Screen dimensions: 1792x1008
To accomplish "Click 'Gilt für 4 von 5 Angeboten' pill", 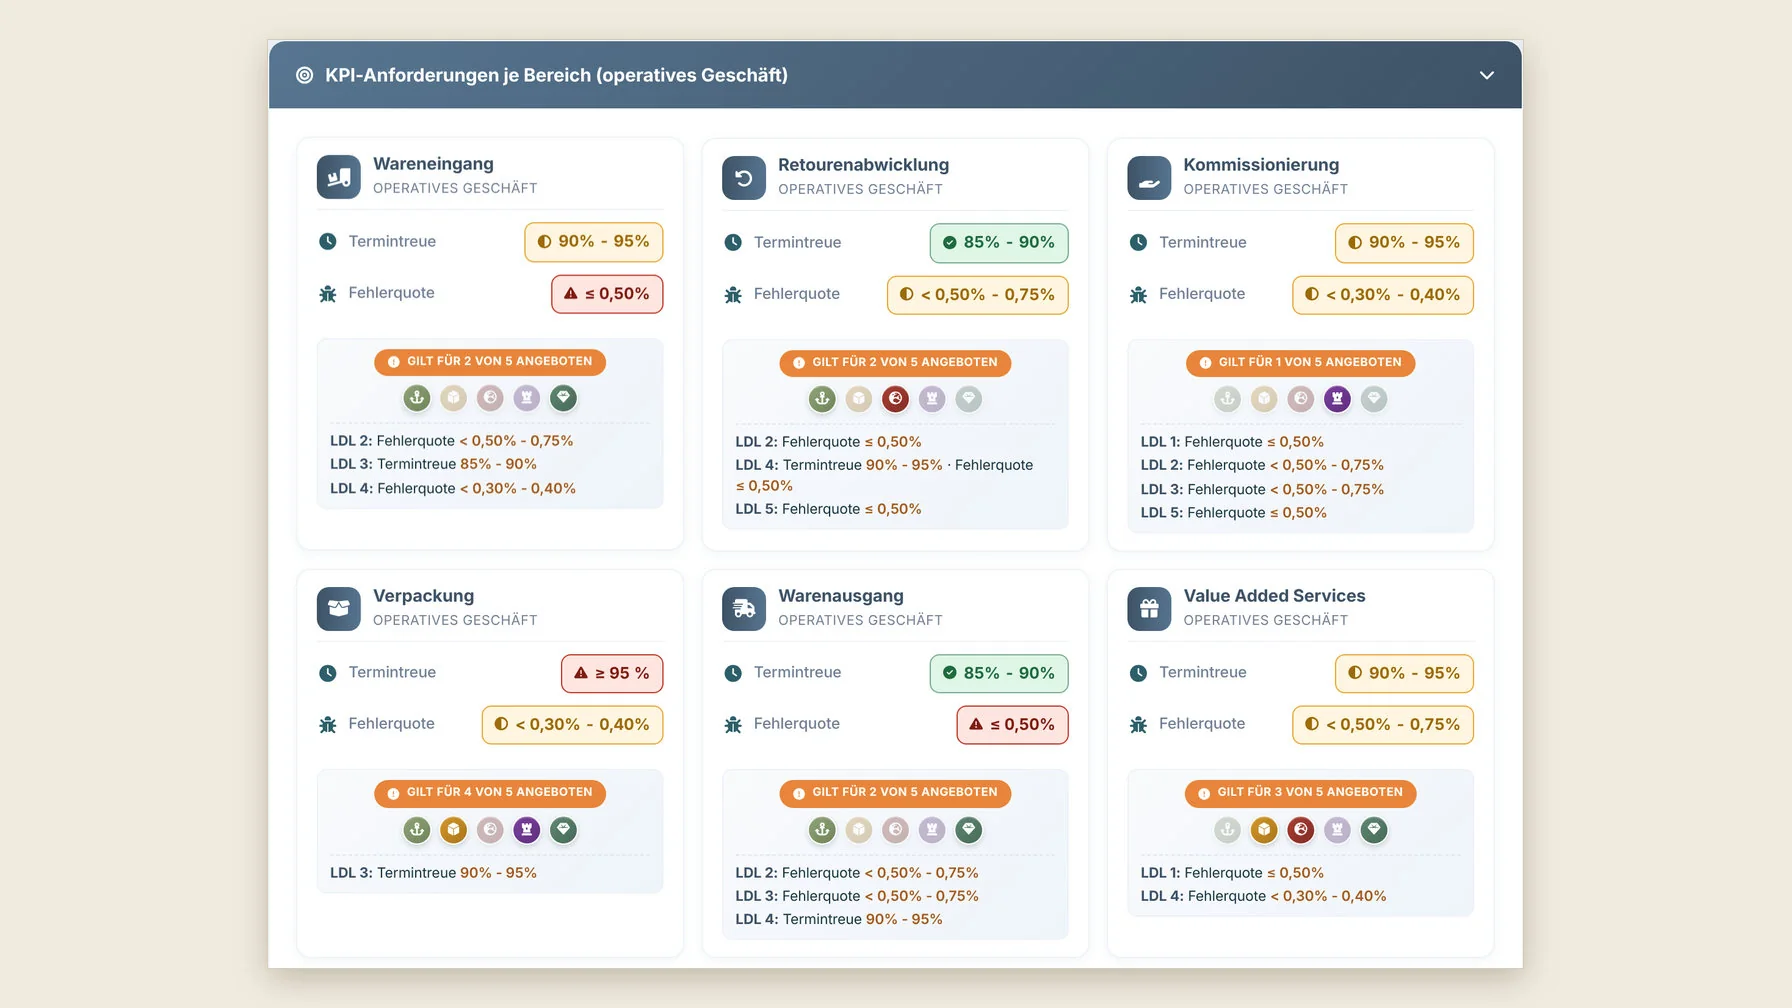I will 490,793.
